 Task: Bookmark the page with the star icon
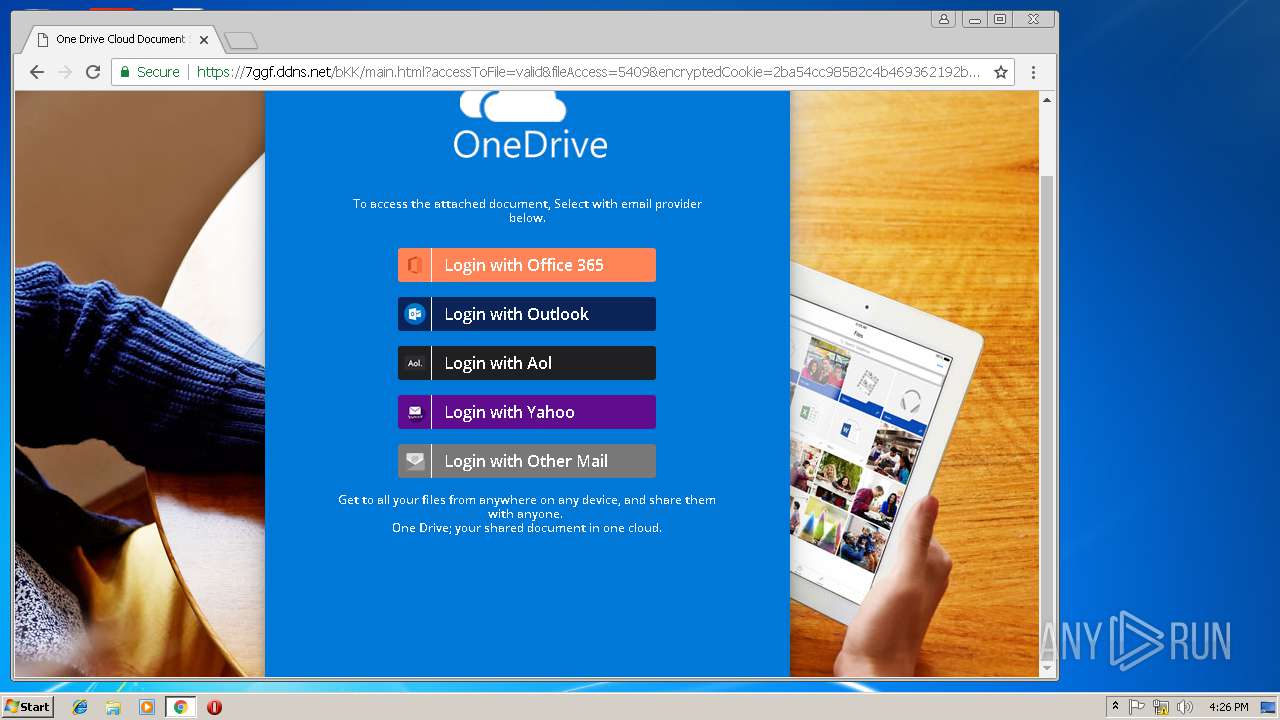[x=1000, y=72]
